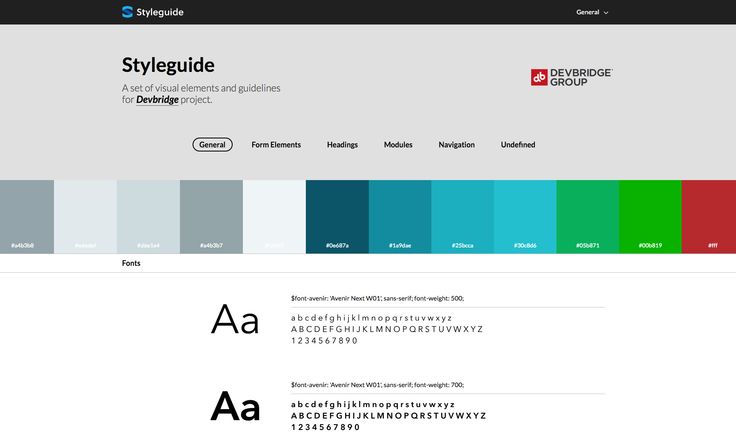Pick the #05b871 green swatch
This screenshot has height=441, width=736.
point(588,217)
